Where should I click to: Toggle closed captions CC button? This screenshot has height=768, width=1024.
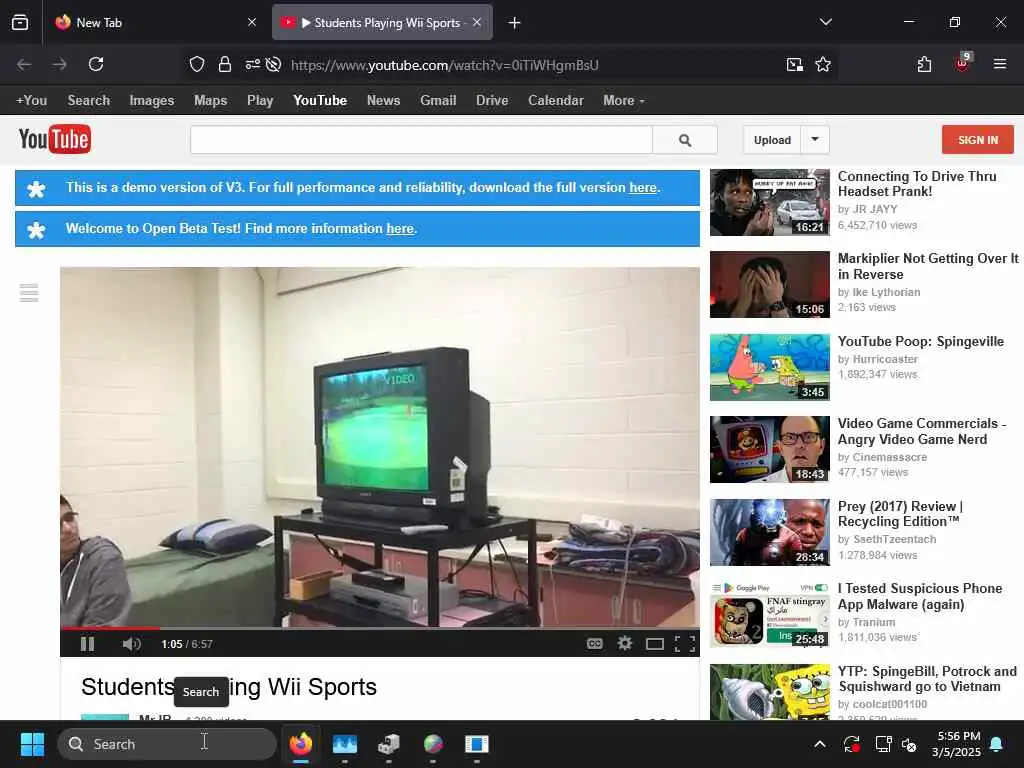point(594,644)
